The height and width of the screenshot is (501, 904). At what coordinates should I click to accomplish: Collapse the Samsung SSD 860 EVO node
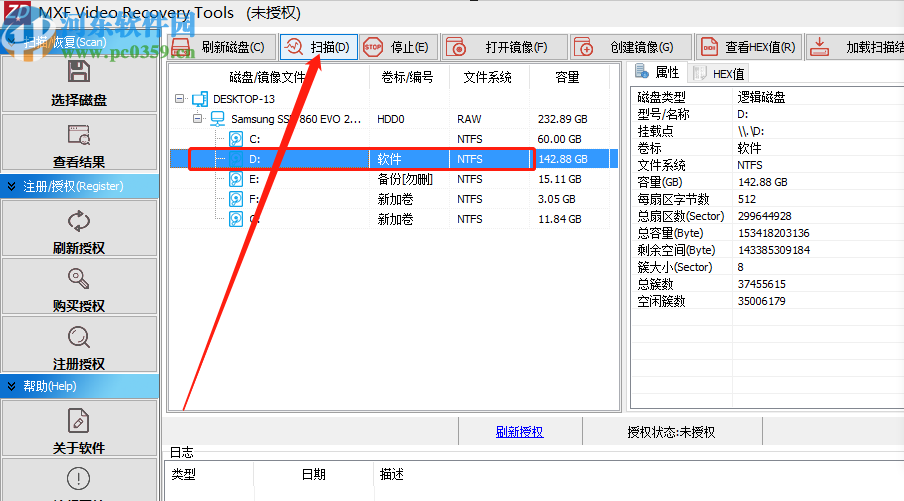[197, 119]
